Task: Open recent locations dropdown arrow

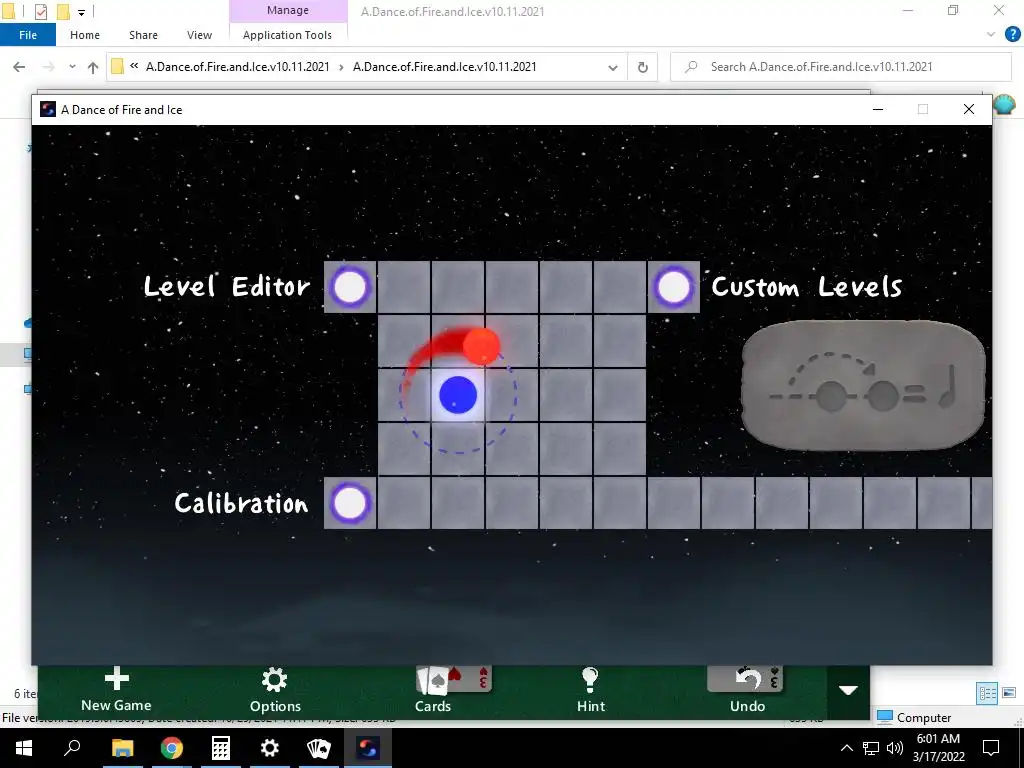Action: (72, 67)
